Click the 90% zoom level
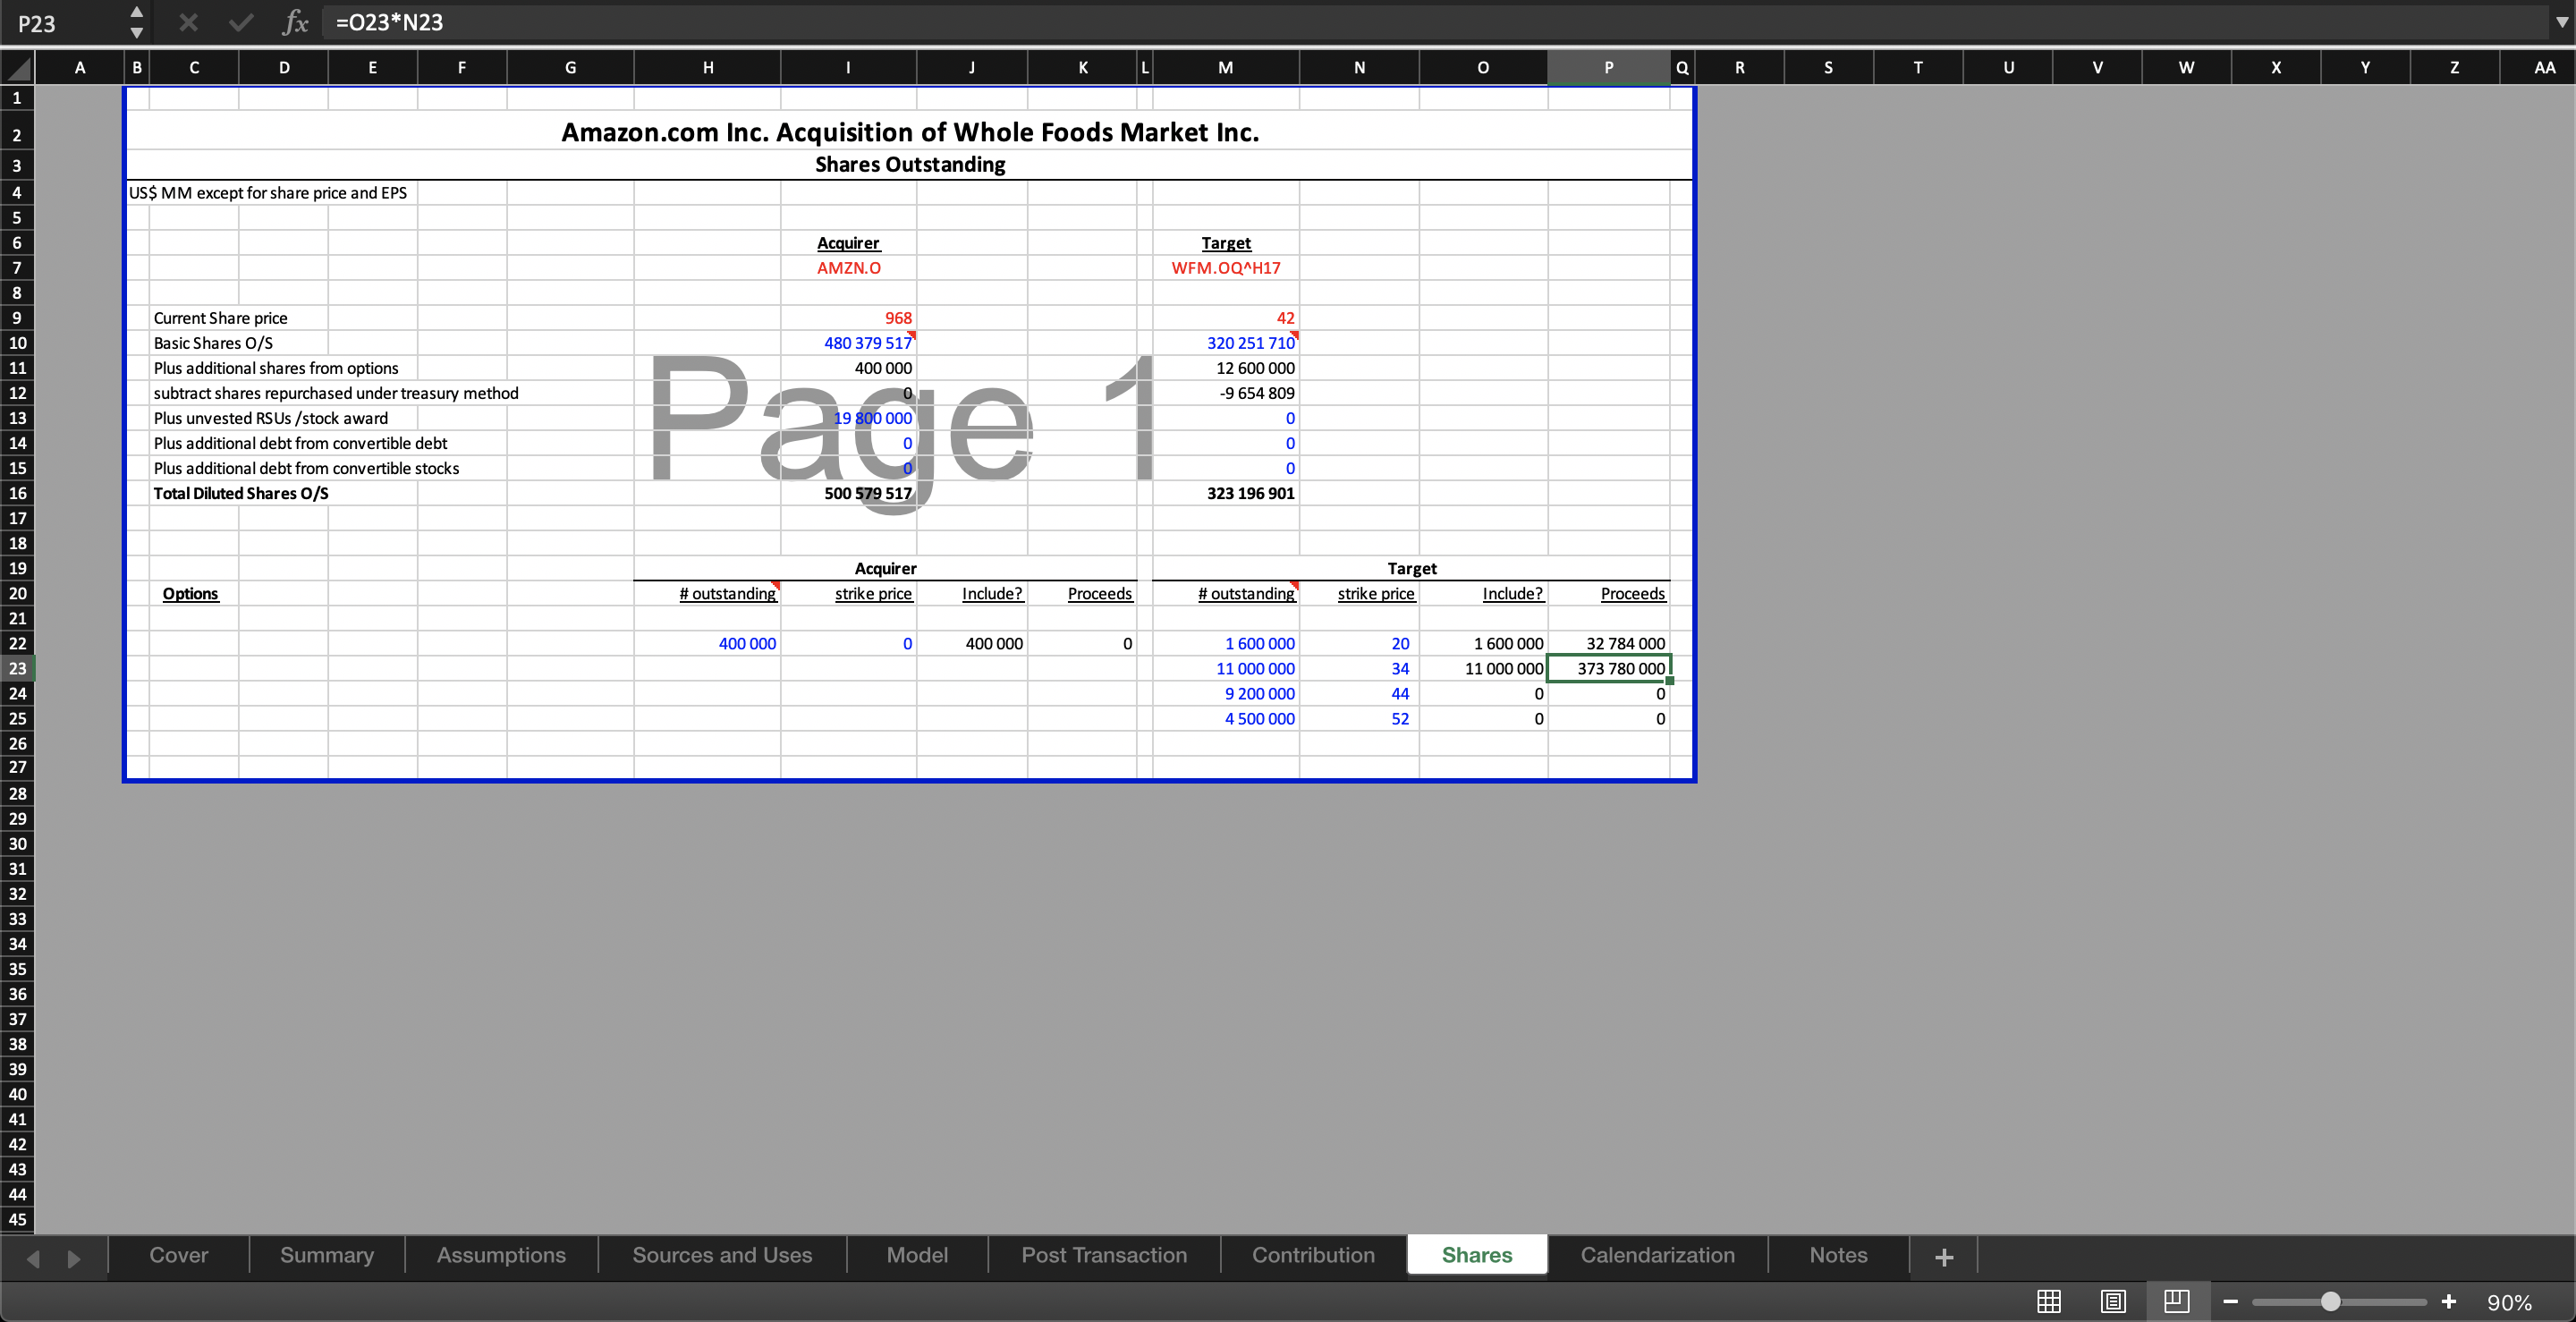2576x1322 pixels. [x=2510, y=1302]
